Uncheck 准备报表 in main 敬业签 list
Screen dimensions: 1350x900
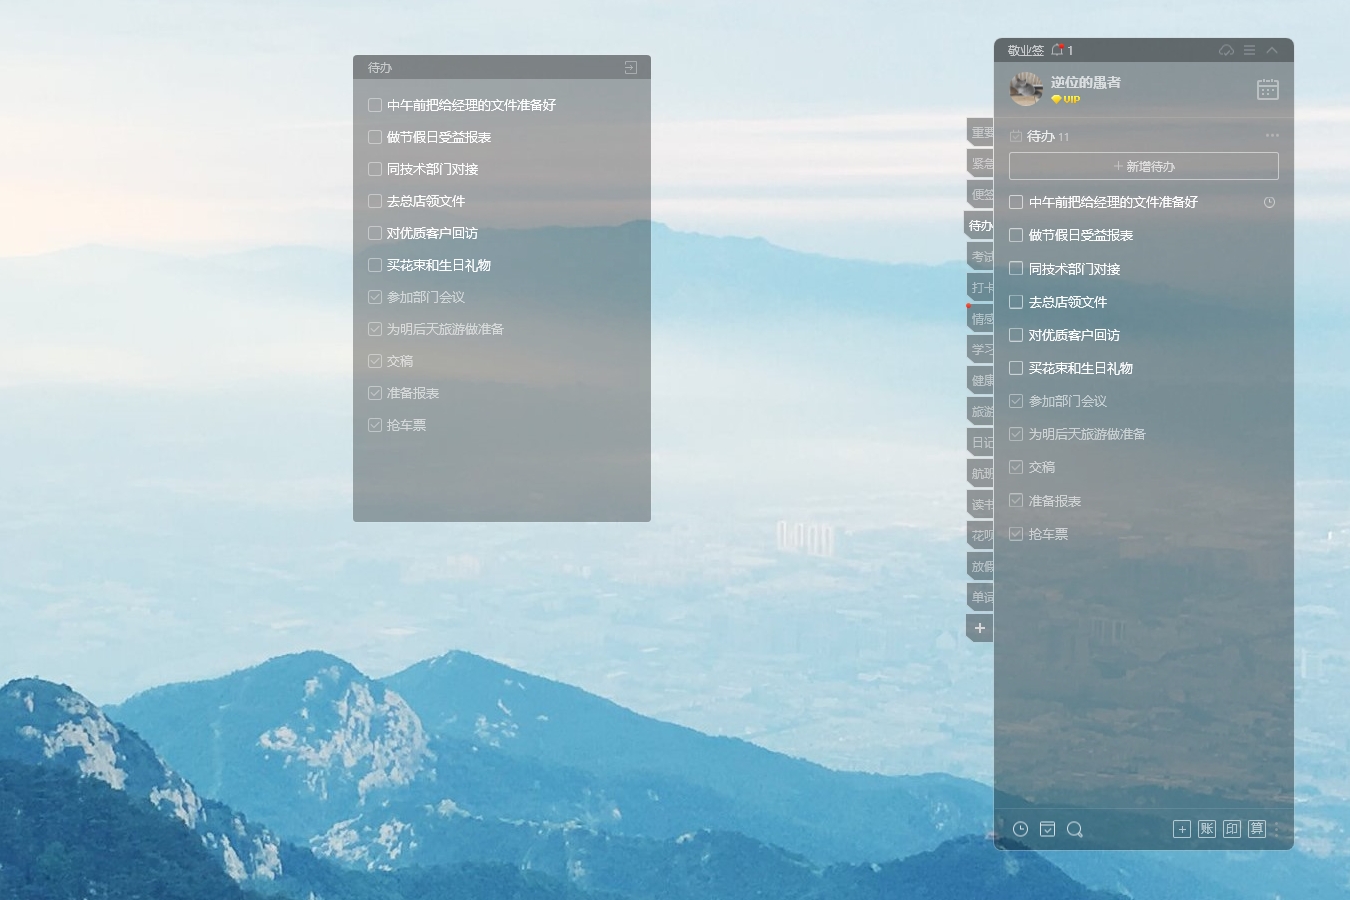pos(1016,501)
